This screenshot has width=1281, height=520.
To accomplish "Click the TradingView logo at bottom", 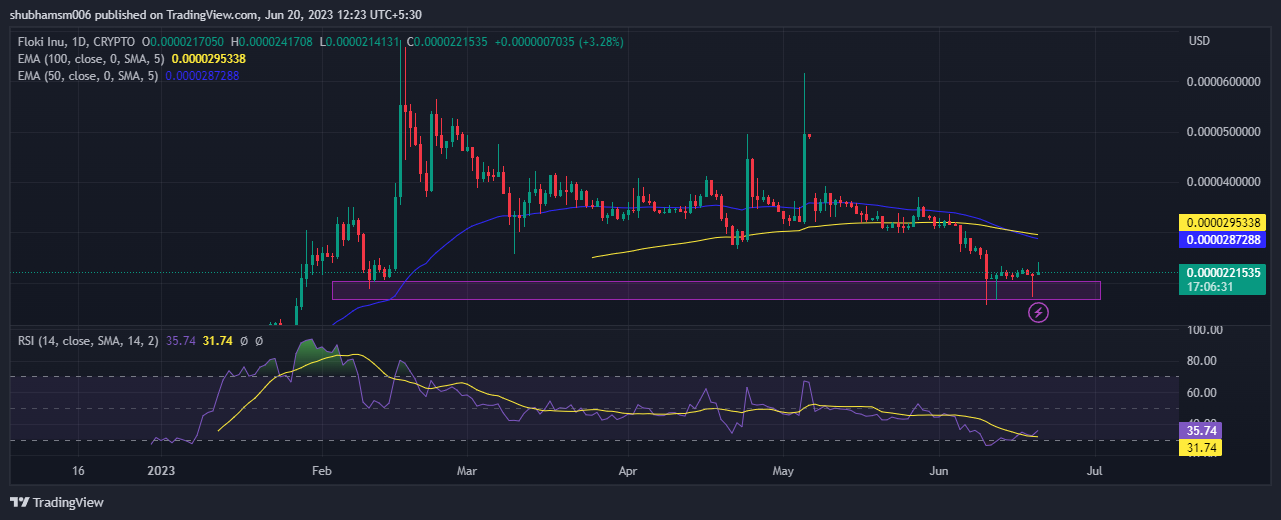I will [x=57, y=502].
